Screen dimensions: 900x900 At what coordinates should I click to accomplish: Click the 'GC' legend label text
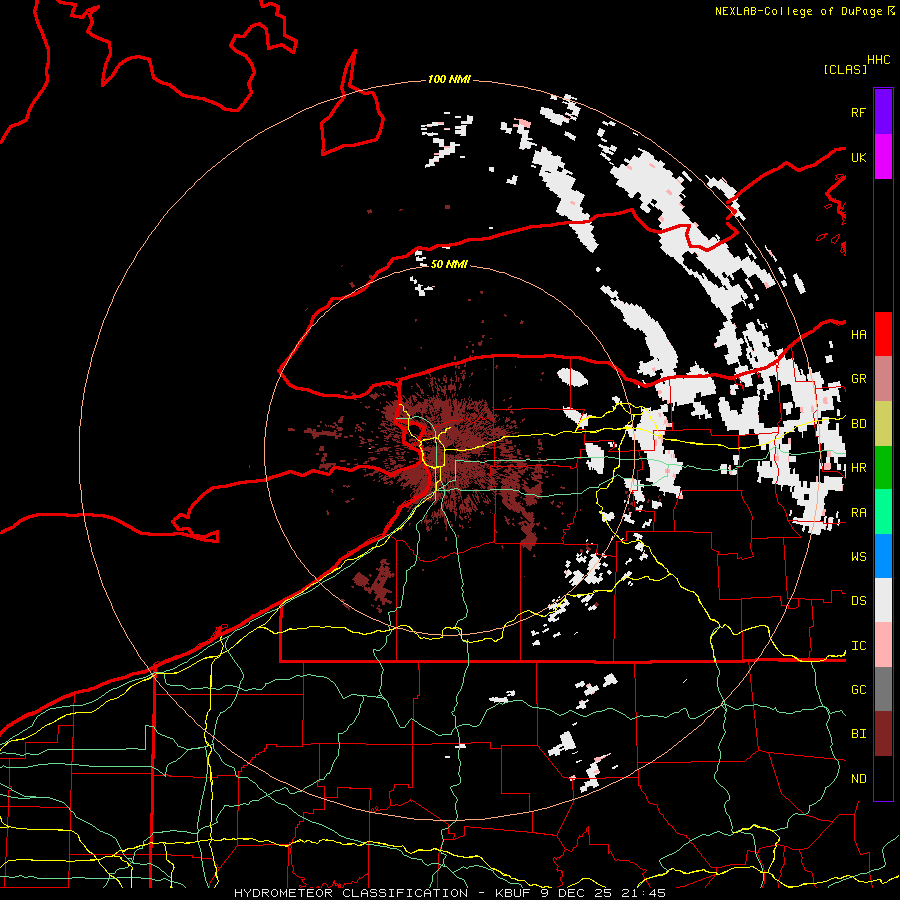(858, 690)
